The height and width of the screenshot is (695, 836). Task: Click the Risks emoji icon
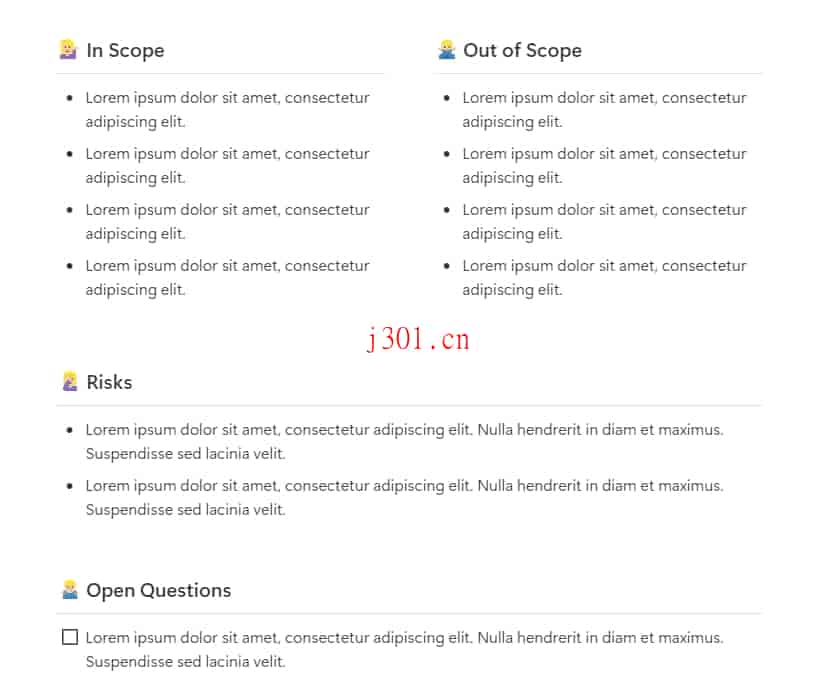tap(70, 382)
